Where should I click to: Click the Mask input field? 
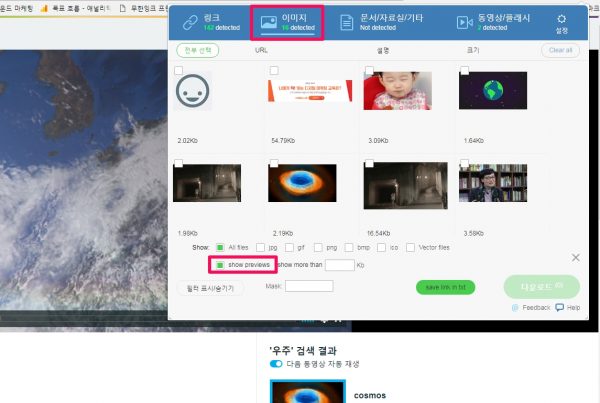(x=309, y=286)
